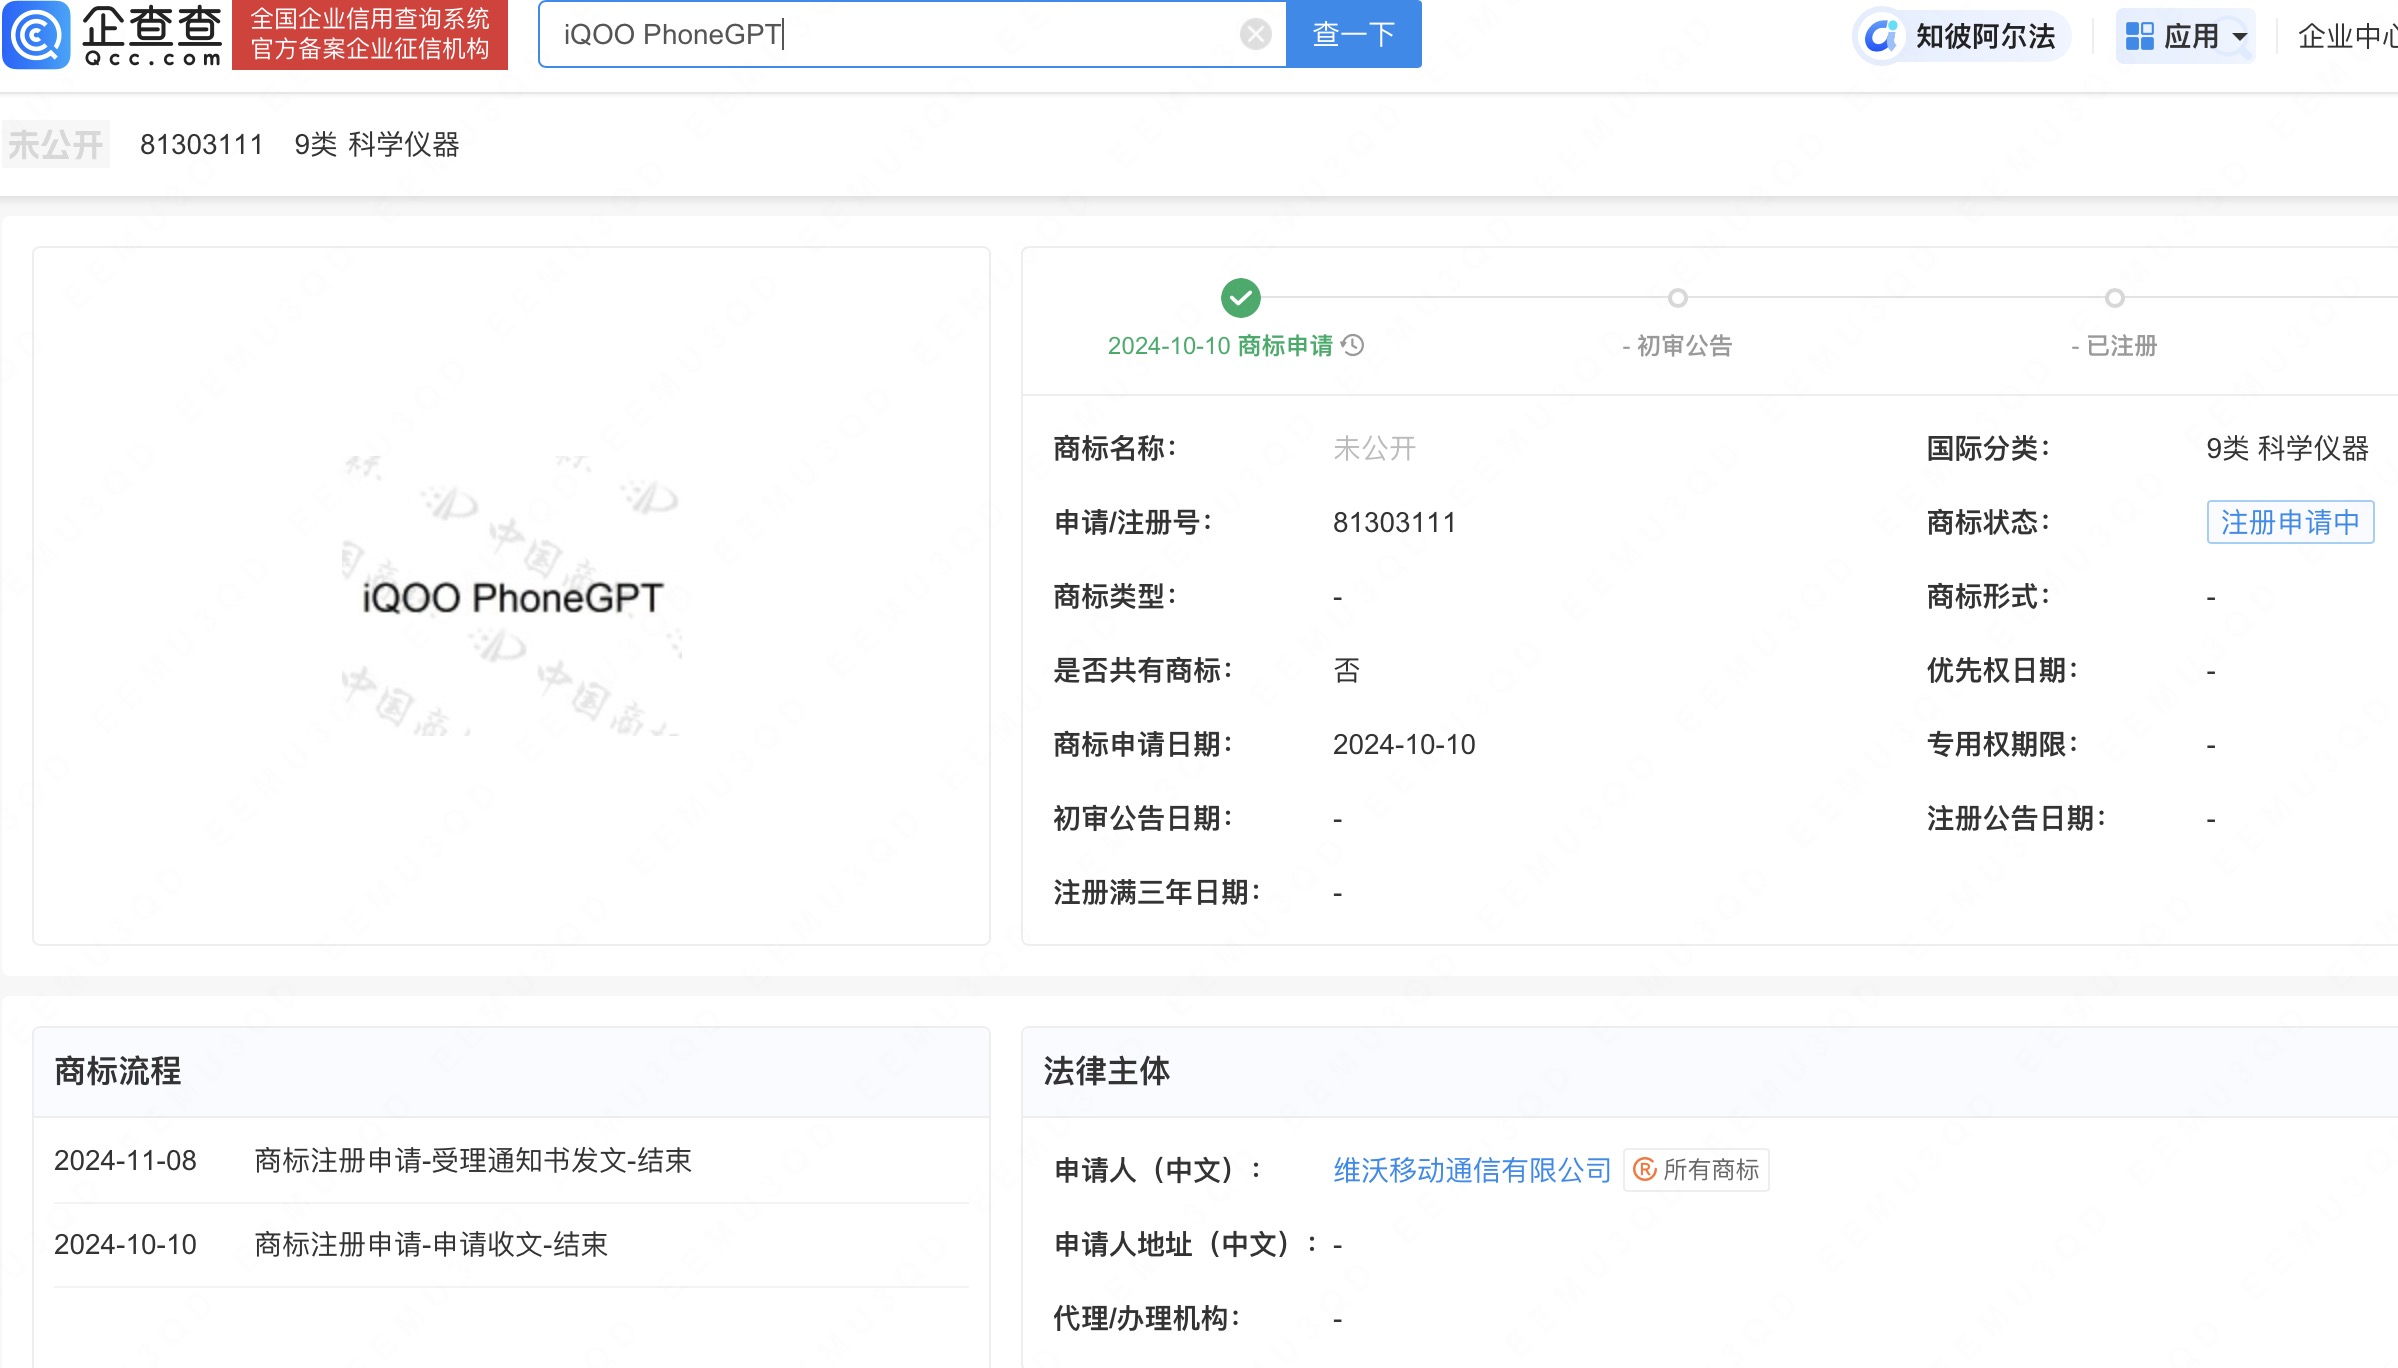This screenshot has width=2398, height=1368.
Task: Click the Qcc.com logo icon
Action: click(37, 35)
